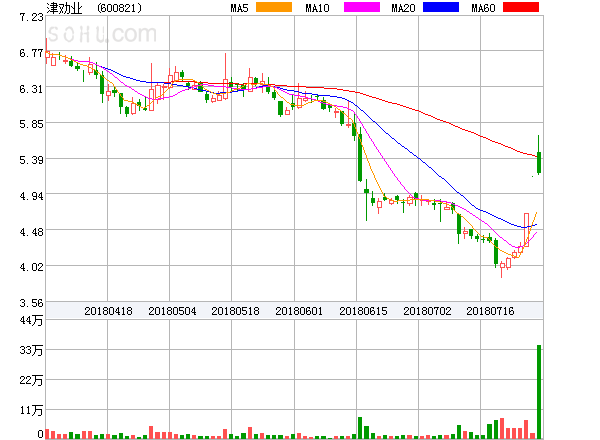The height and width of the screenshot is (440, 600).
Task: Click the 5.39 price axis label
Action: coord(31,160)
